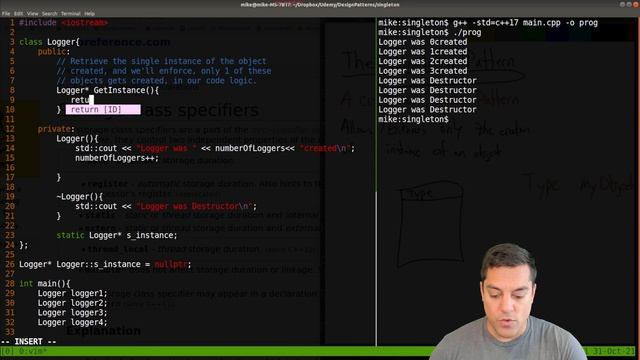
Task: Click the 'numberOfLoggers++;' statement
Action: tap(117, 158)
